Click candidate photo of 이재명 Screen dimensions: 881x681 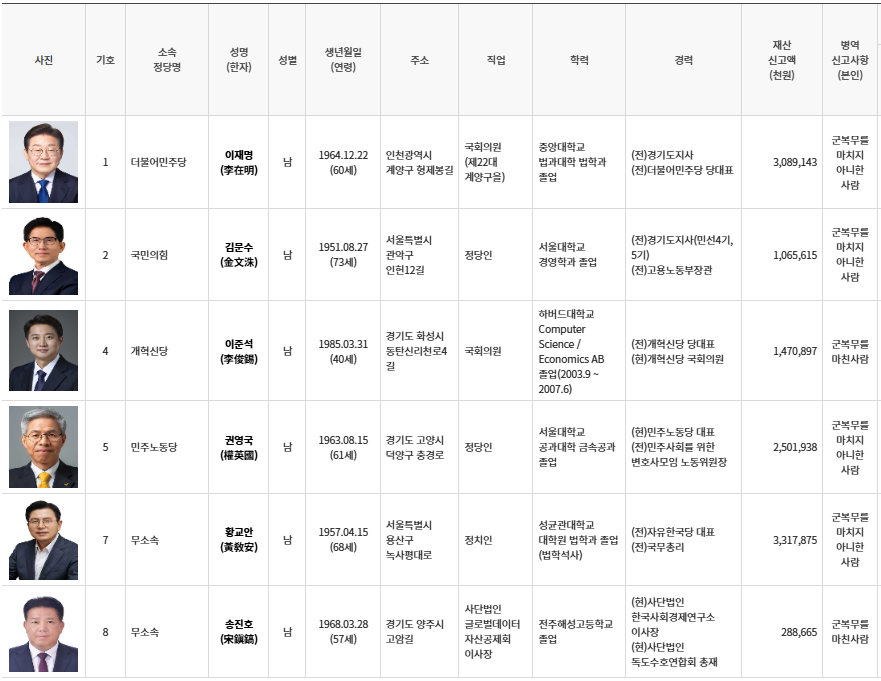click(x=43, y=162)
